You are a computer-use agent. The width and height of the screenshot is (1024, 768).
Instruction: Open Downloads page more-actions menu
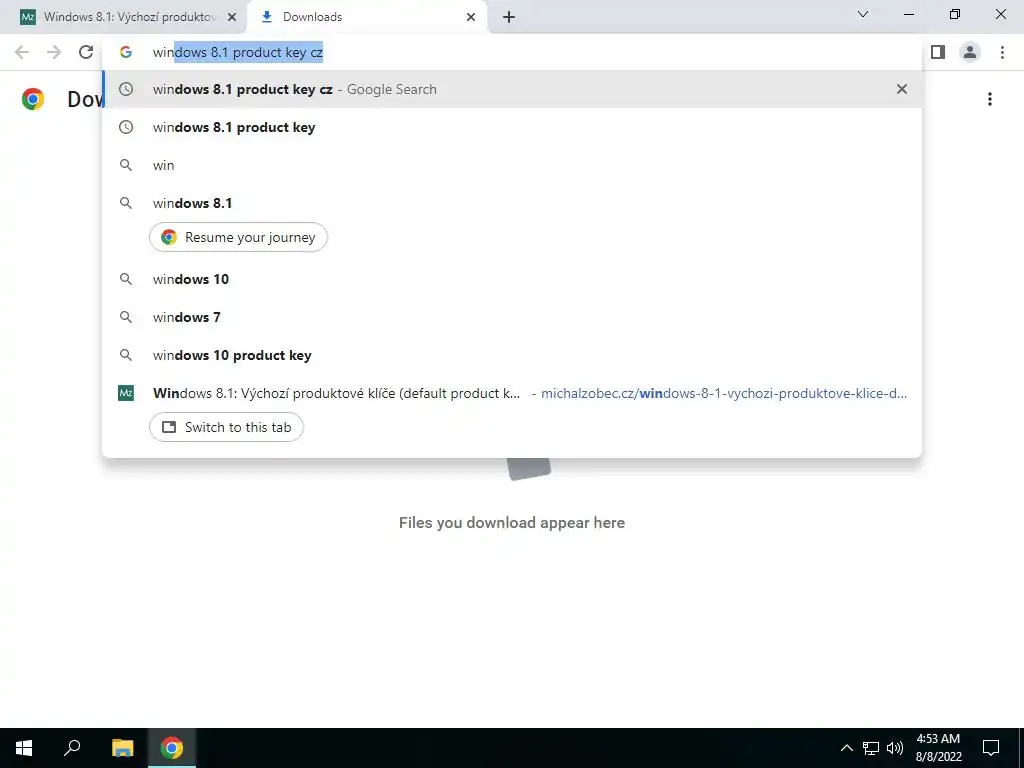(990, 99)
